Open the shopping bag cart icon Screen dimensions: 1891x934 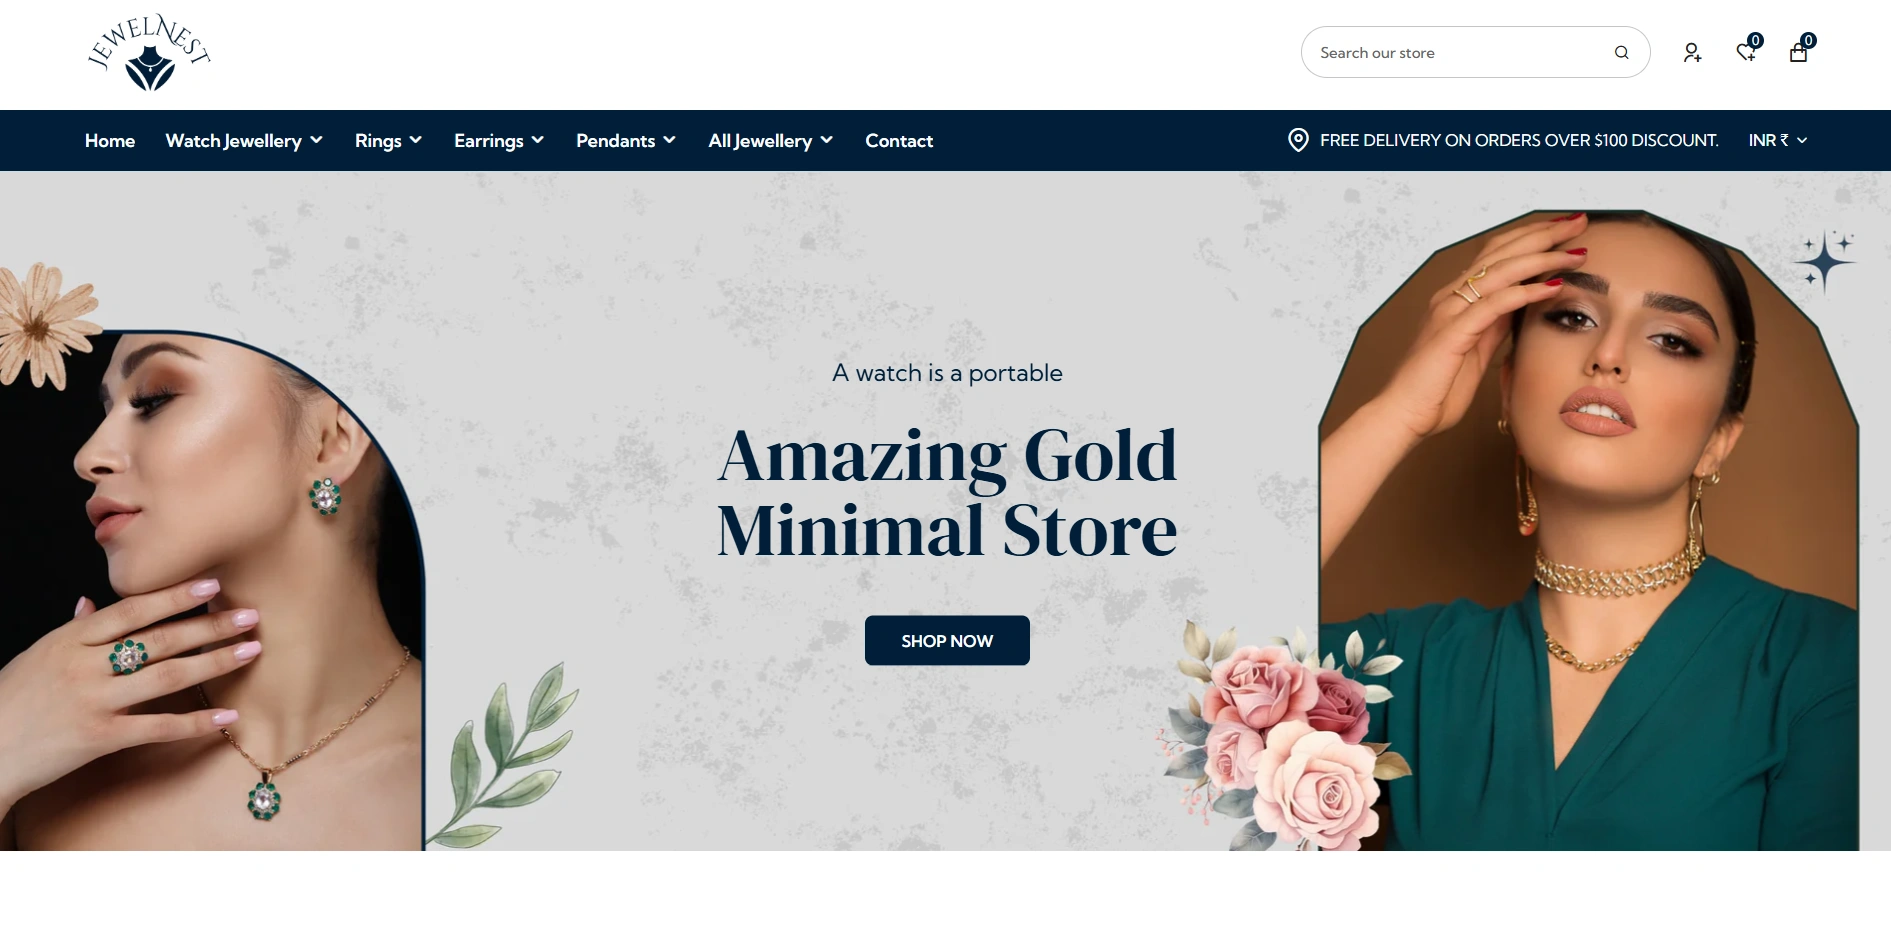(x=1801, y=50)
